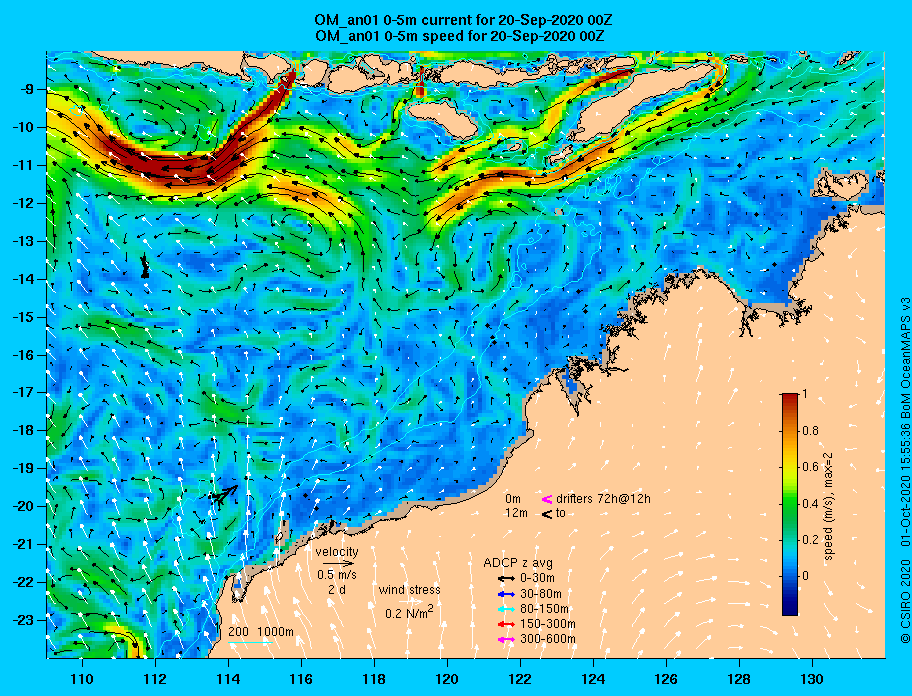
Task: Click the '12m' drifter depth label
Action: click(x=516, y=513)
